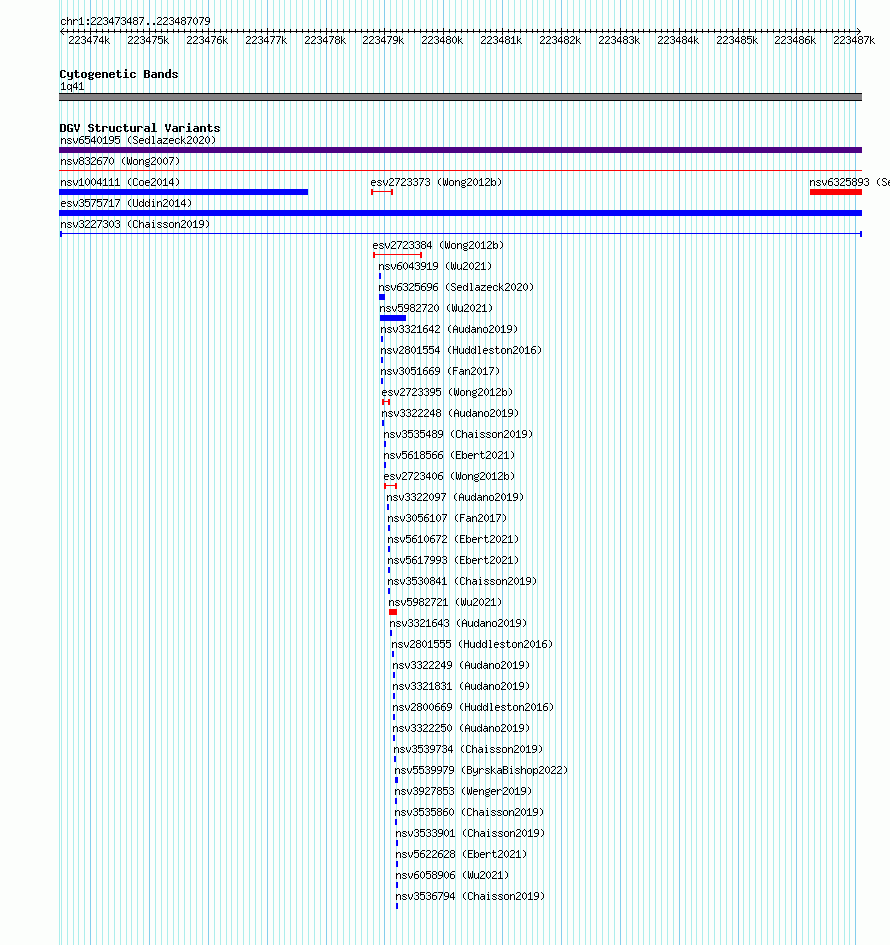Open nsv3533901 (Chaisson2019) label
The height and width of the screenshot is (945, 890).
470,834
